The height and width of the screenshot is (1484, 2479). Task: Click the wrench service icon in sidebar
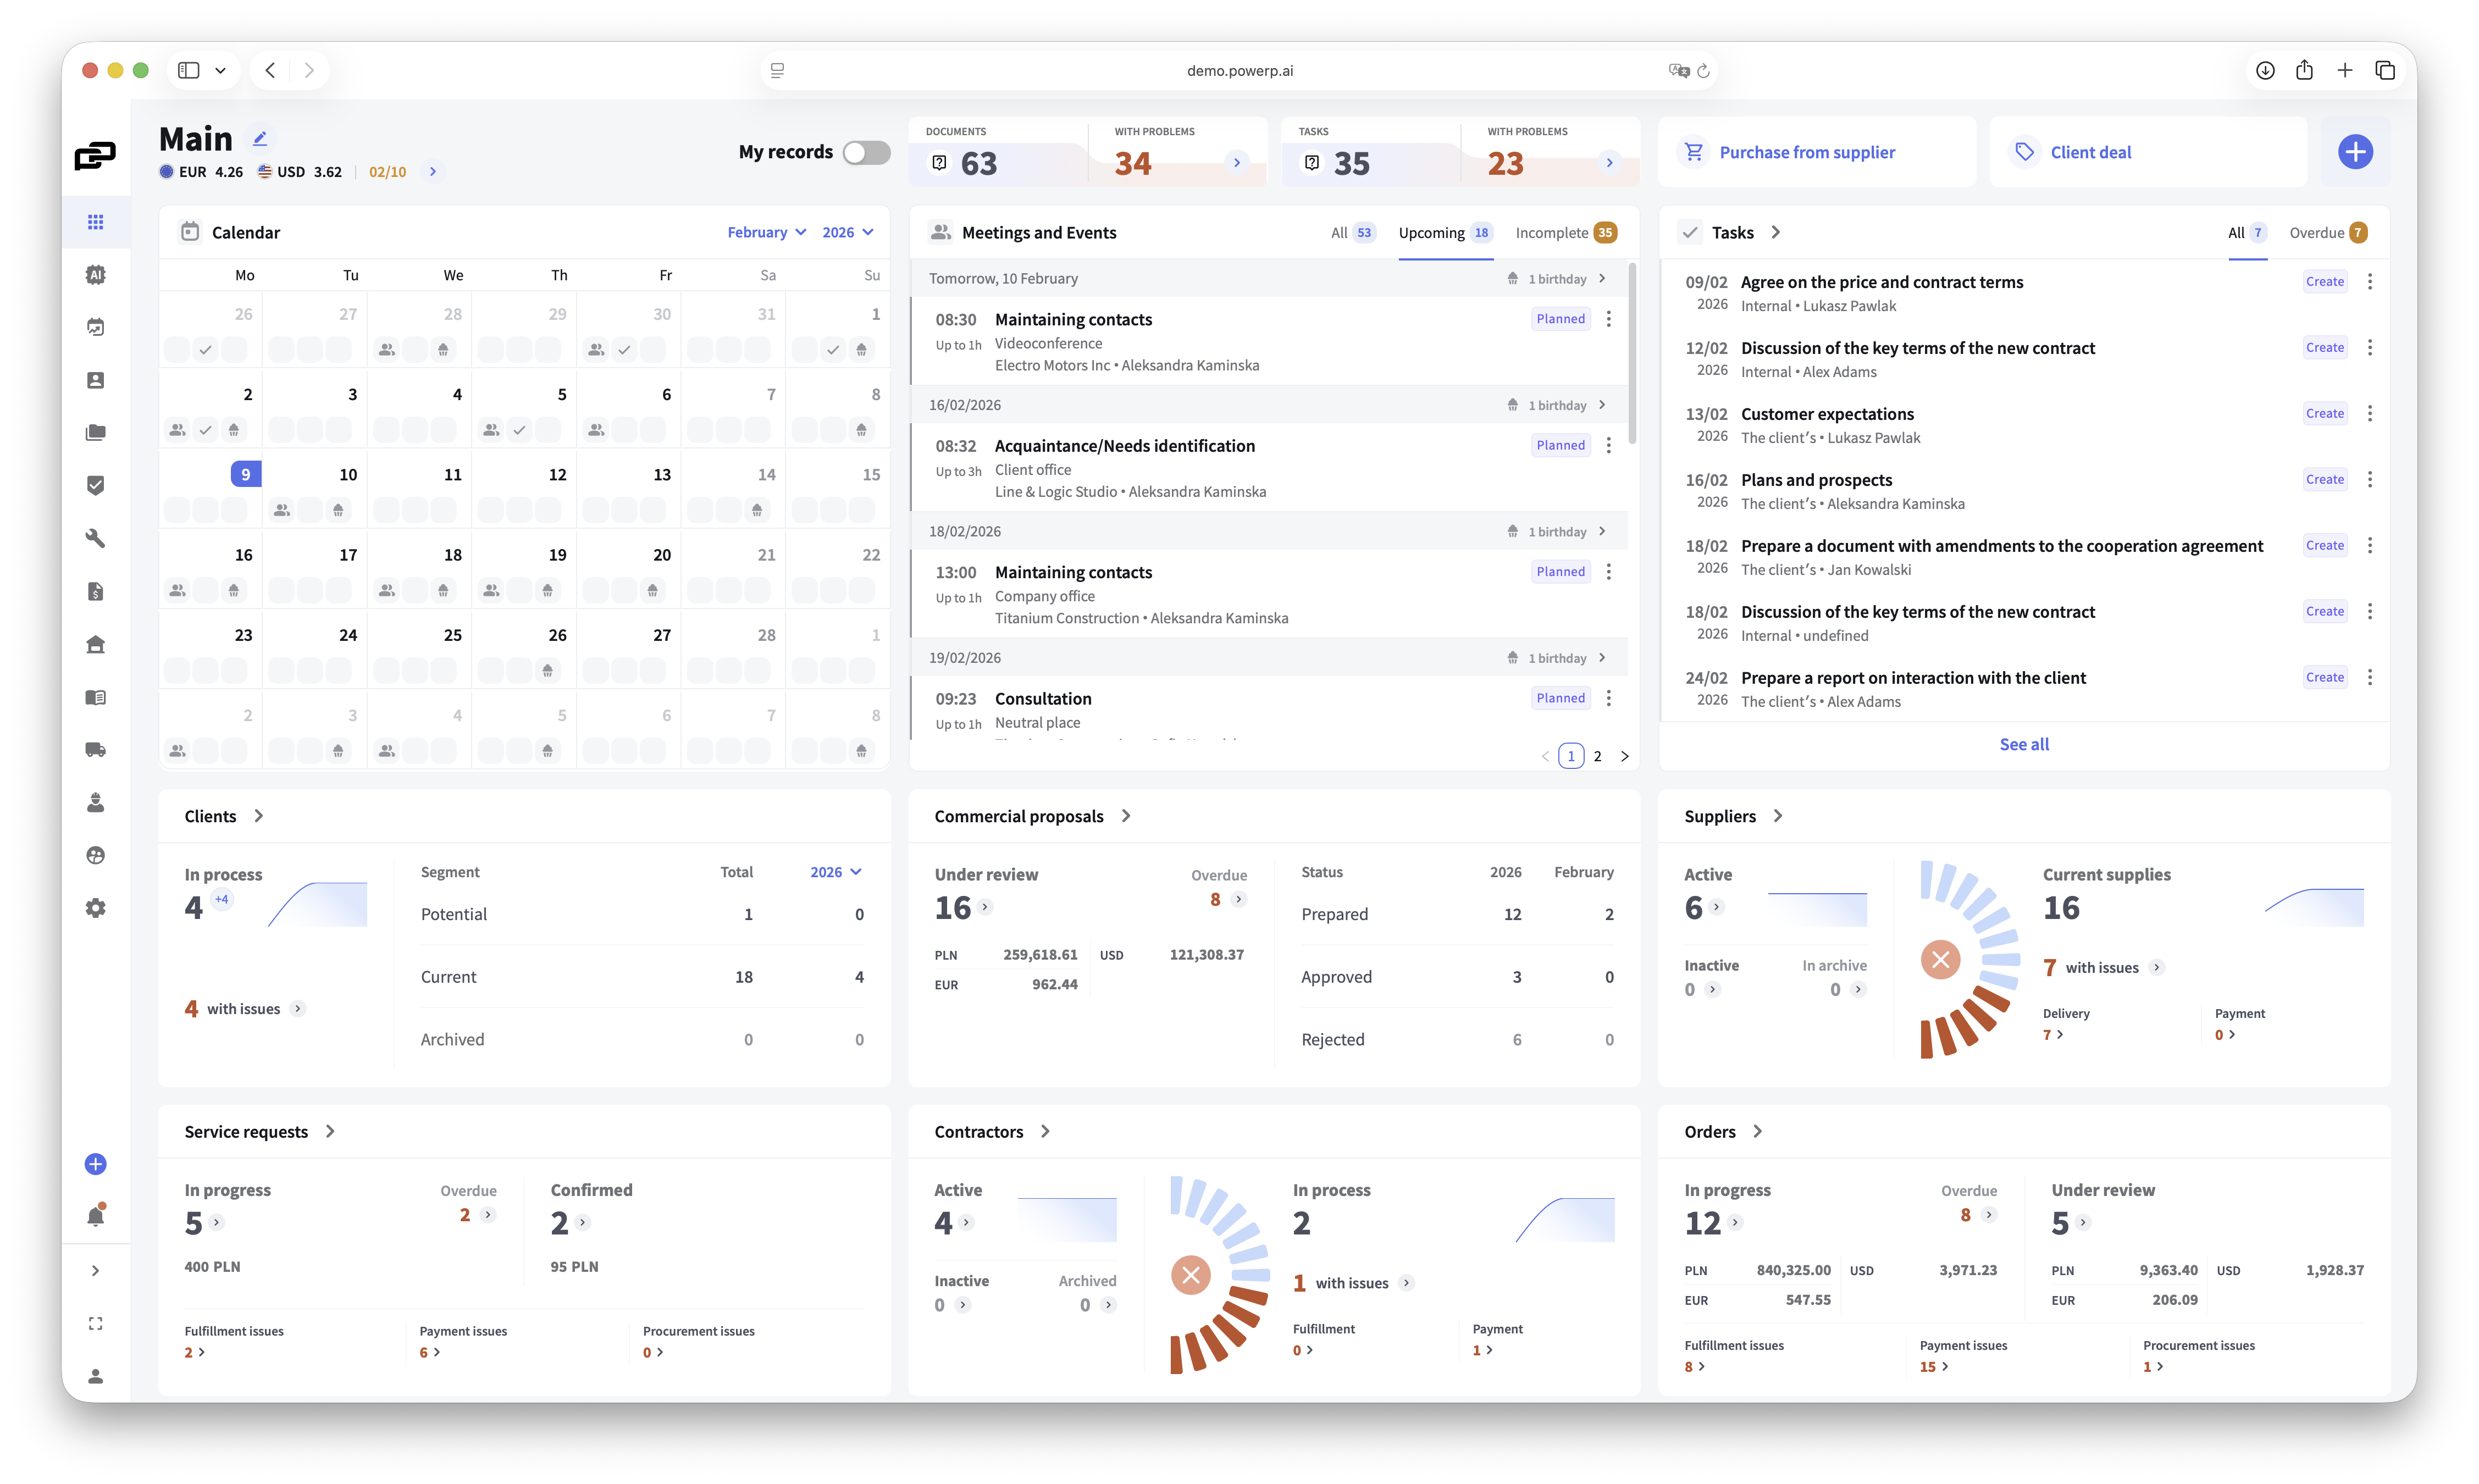tap(95, 539)
